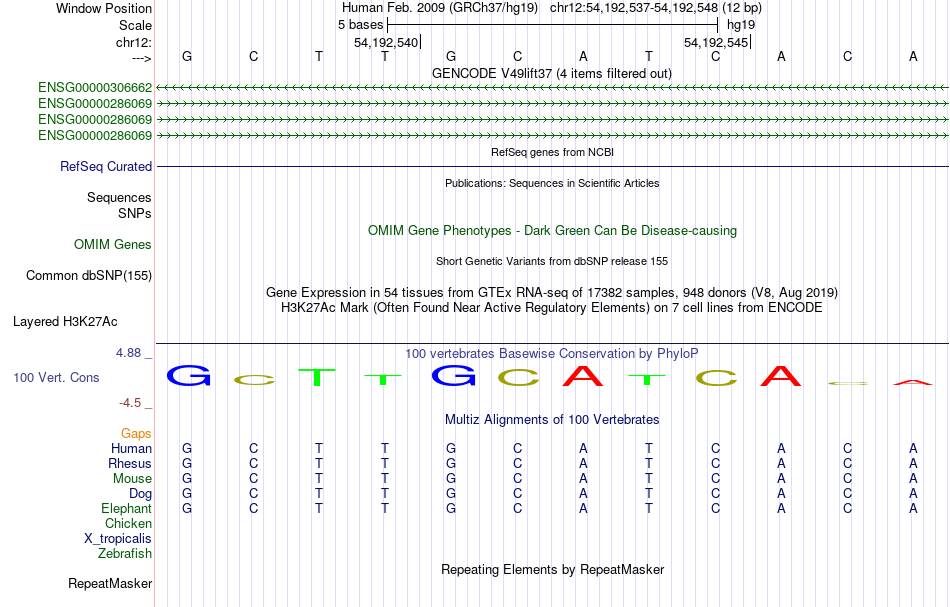Click the Window Position track label
950x607 pixels.
tap(104, 8)
